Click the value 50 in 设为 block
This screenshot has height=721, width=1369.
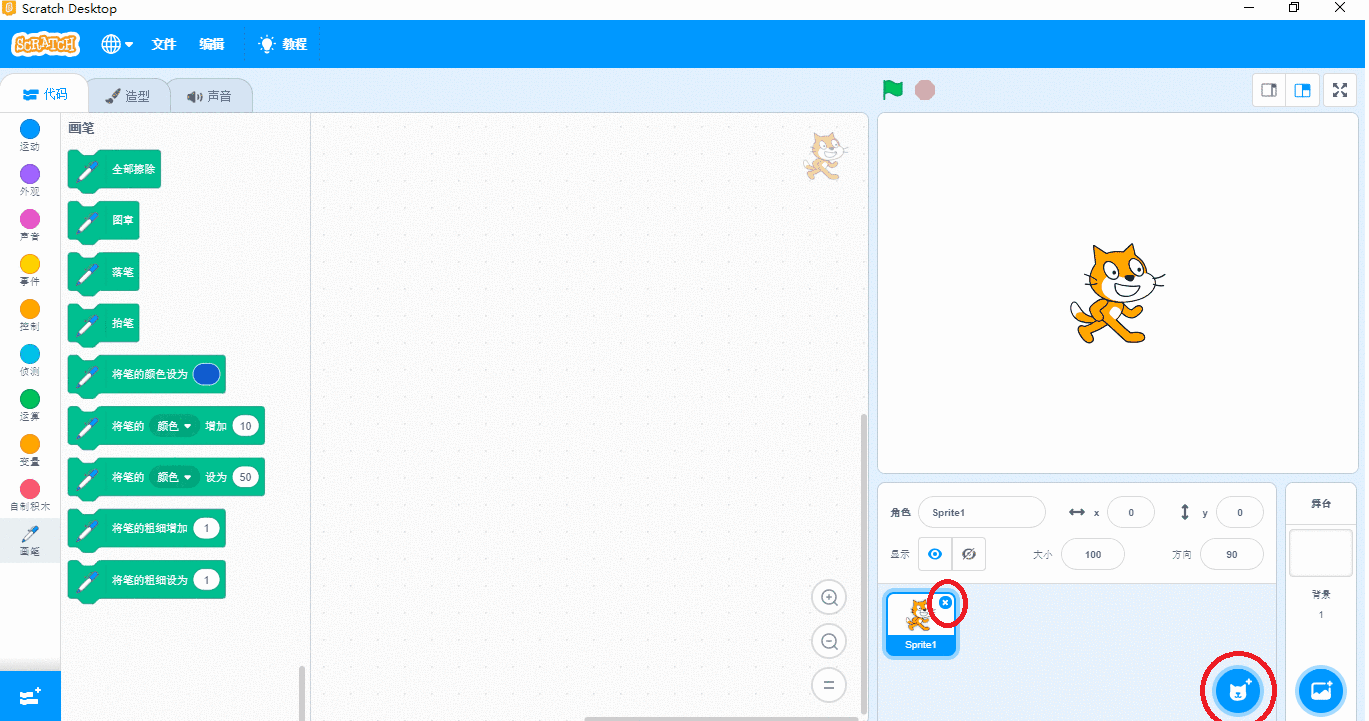tap(246, 478)
